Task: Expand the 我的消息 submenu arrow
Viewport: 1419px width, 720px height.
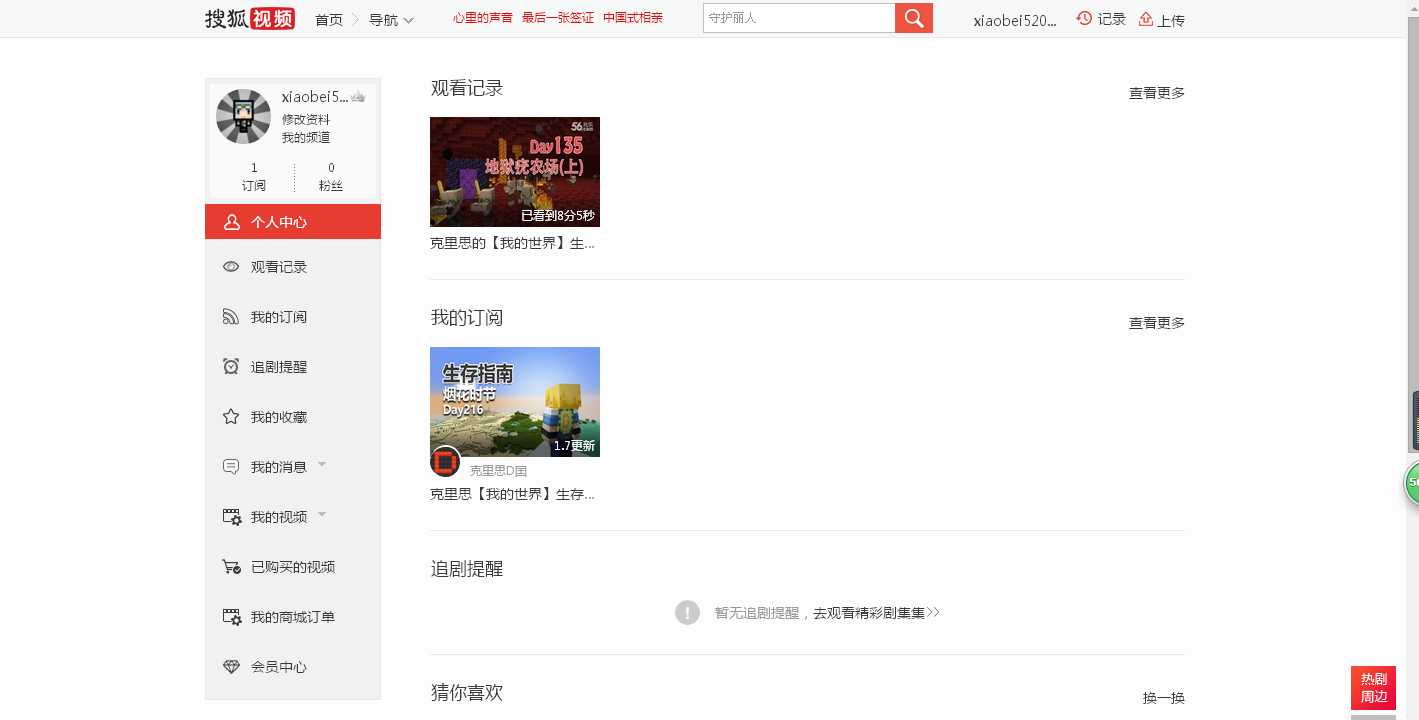Action: point(322,464)
